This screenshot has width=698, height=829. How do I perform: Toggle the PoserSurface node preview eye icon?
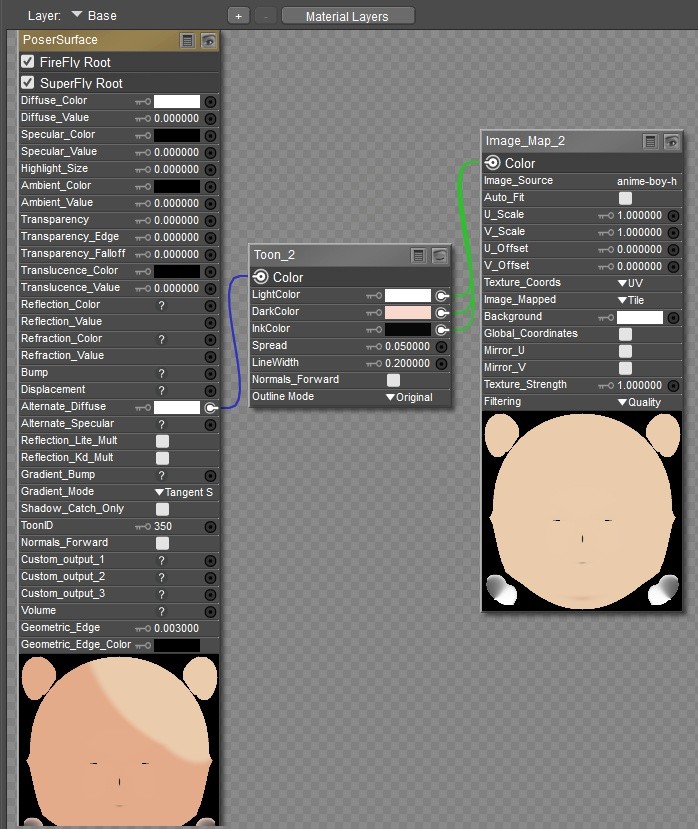point(208,41)
